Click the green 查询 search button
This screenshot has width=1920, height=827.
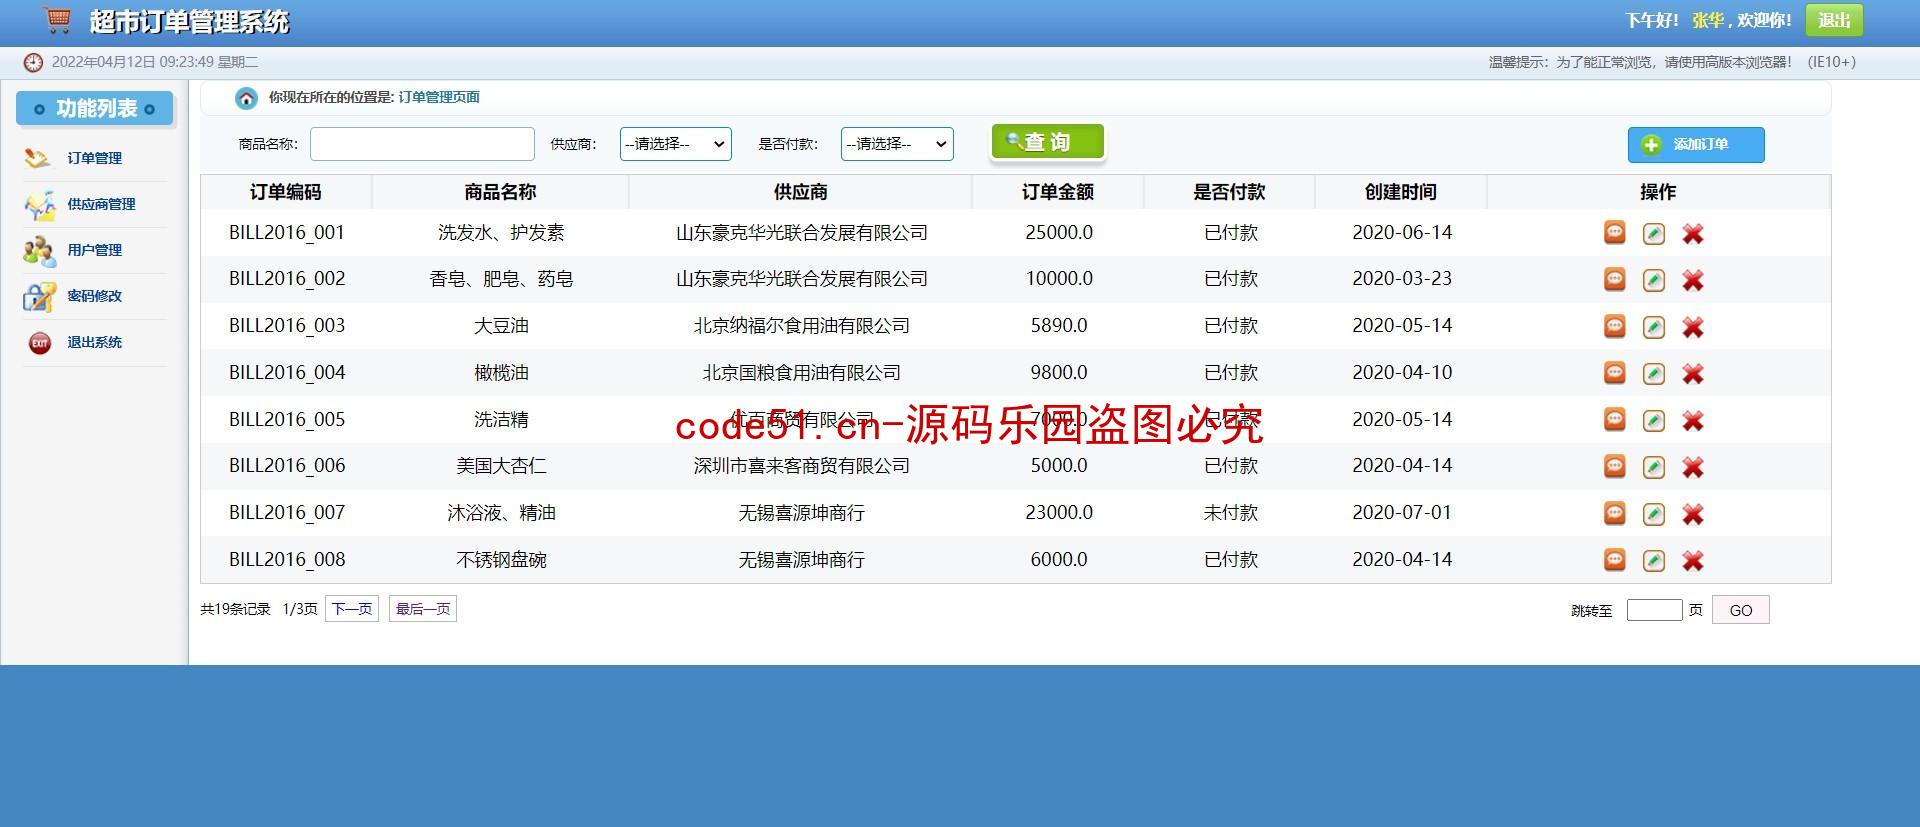[x=1048, y=142]
